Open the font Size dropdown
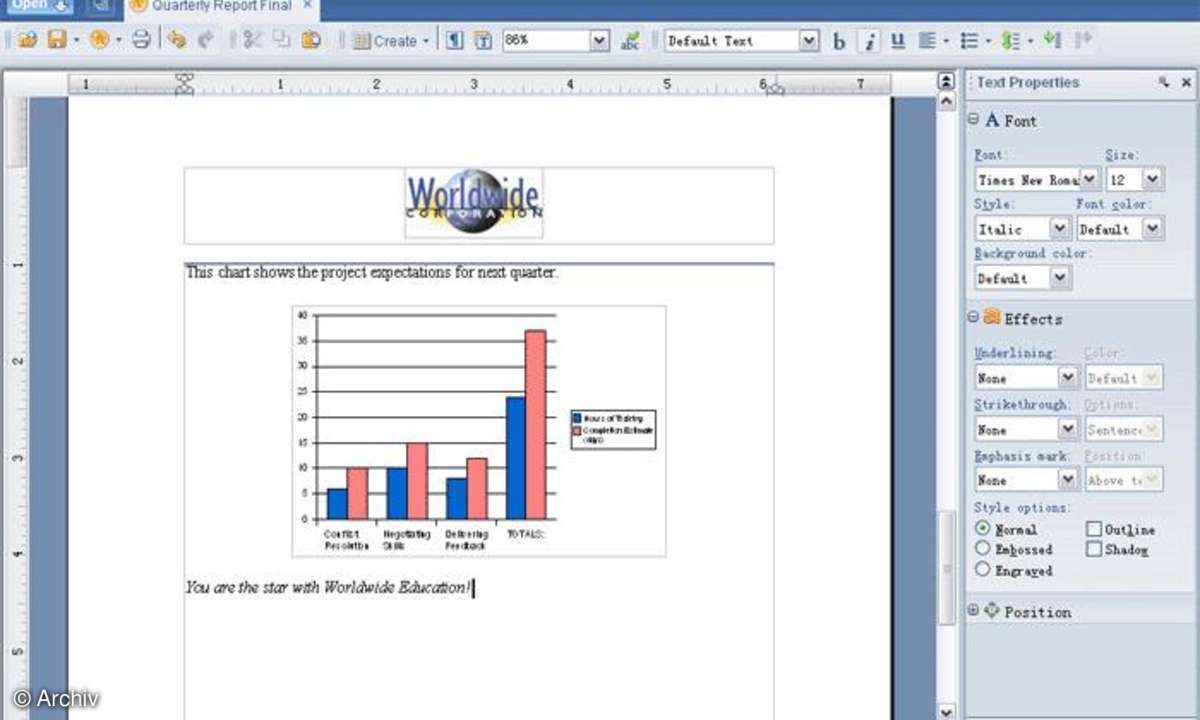The image size is (1200, 720). [1152, 180]
